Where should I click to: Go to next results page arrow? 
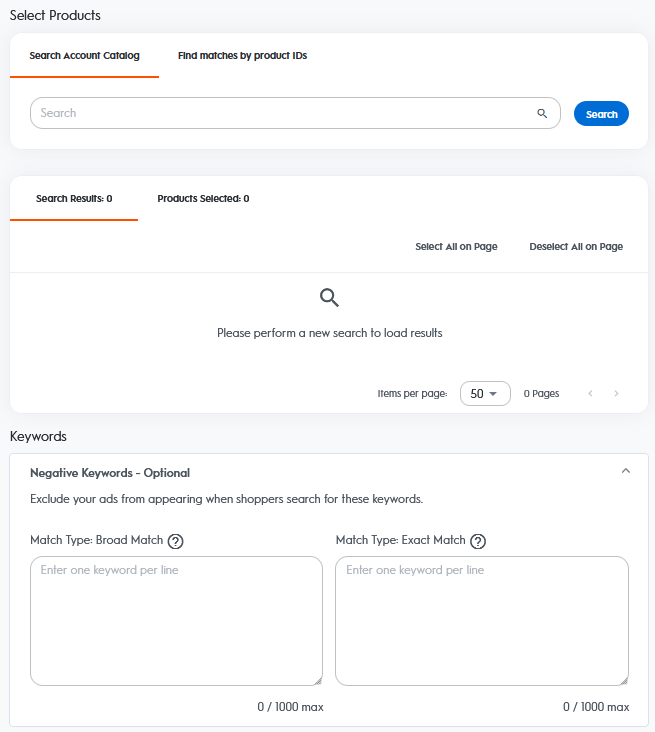click(616, 394)
